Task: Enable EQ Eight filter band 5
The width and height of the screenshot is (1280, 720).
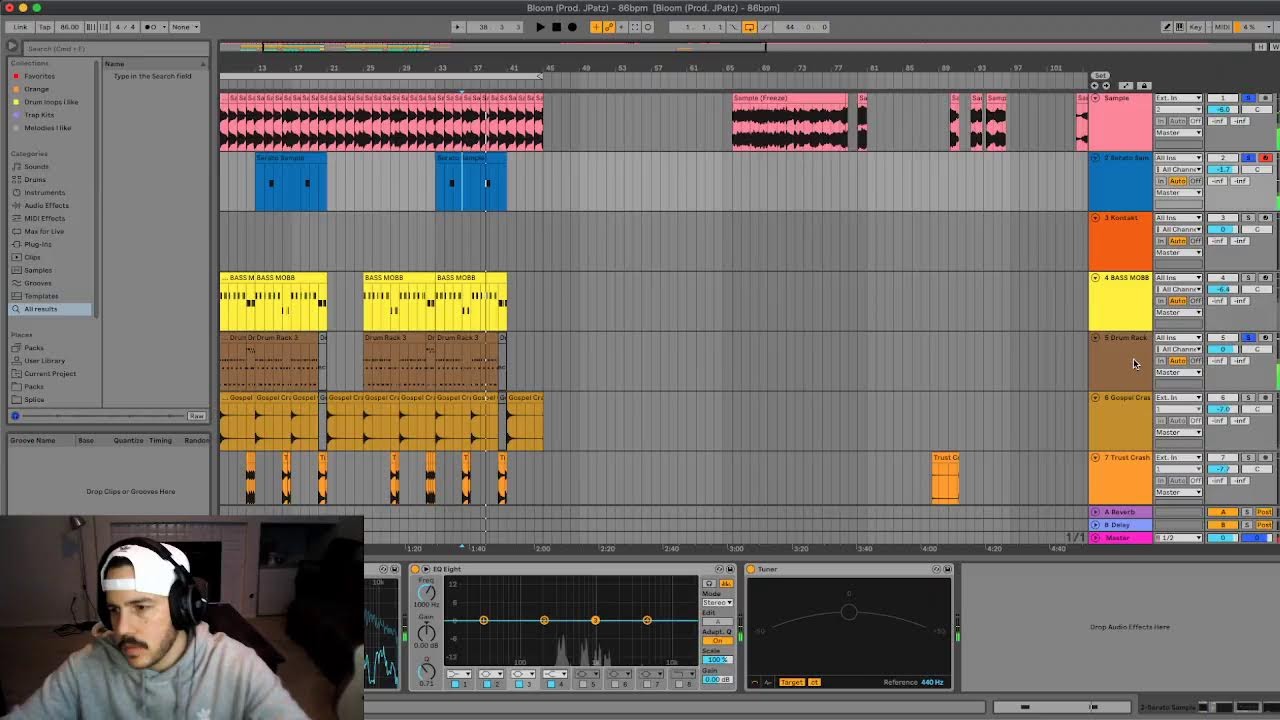Action: click(x=583, y=684)
